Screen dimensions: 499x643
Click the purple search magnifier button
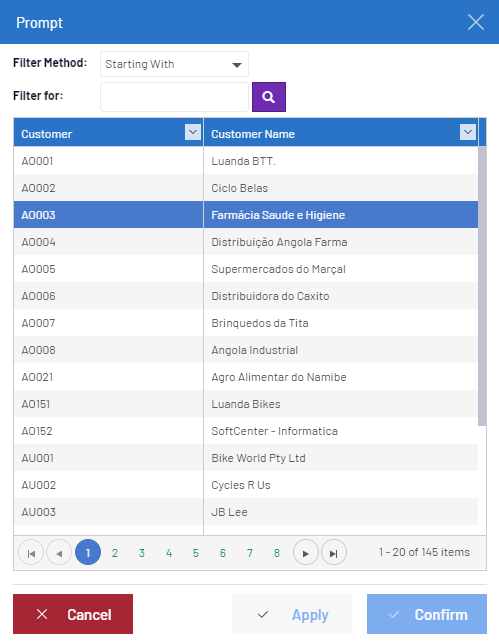point(269,97)
